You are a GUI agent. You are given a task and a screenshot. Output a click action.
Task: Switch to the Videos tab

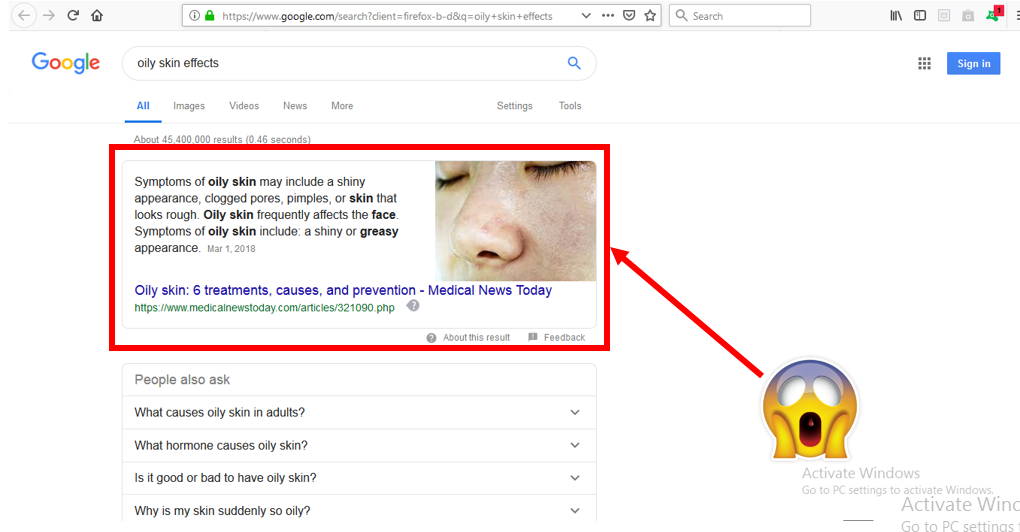point(244,106)
